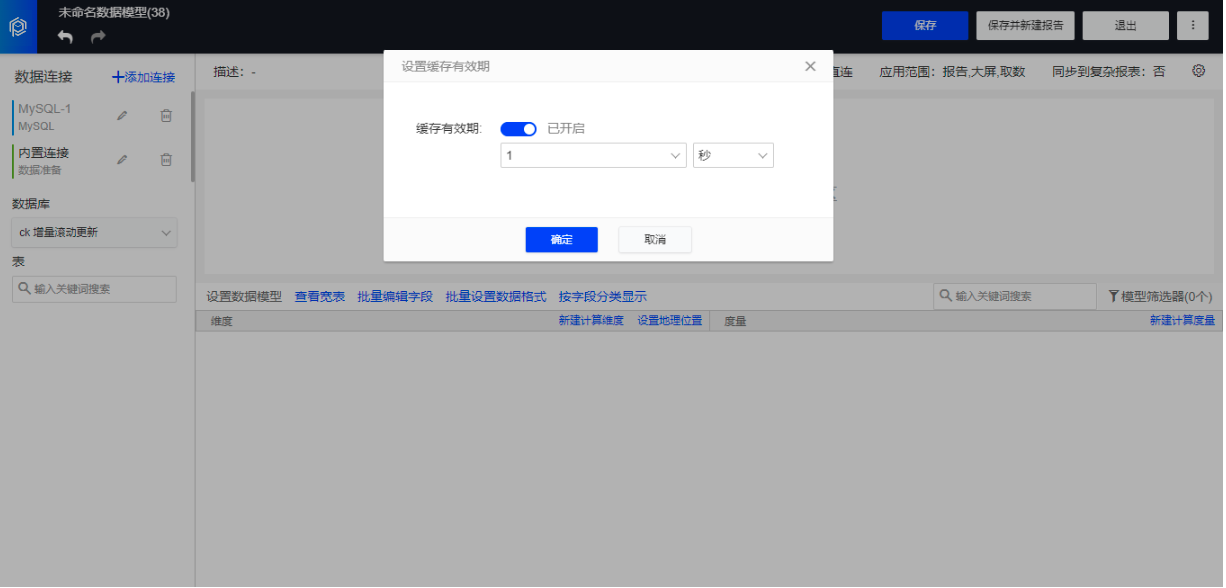Click the redo arrow icon
The width and height of the screenshot is (1226, 588).
[98, 37]
